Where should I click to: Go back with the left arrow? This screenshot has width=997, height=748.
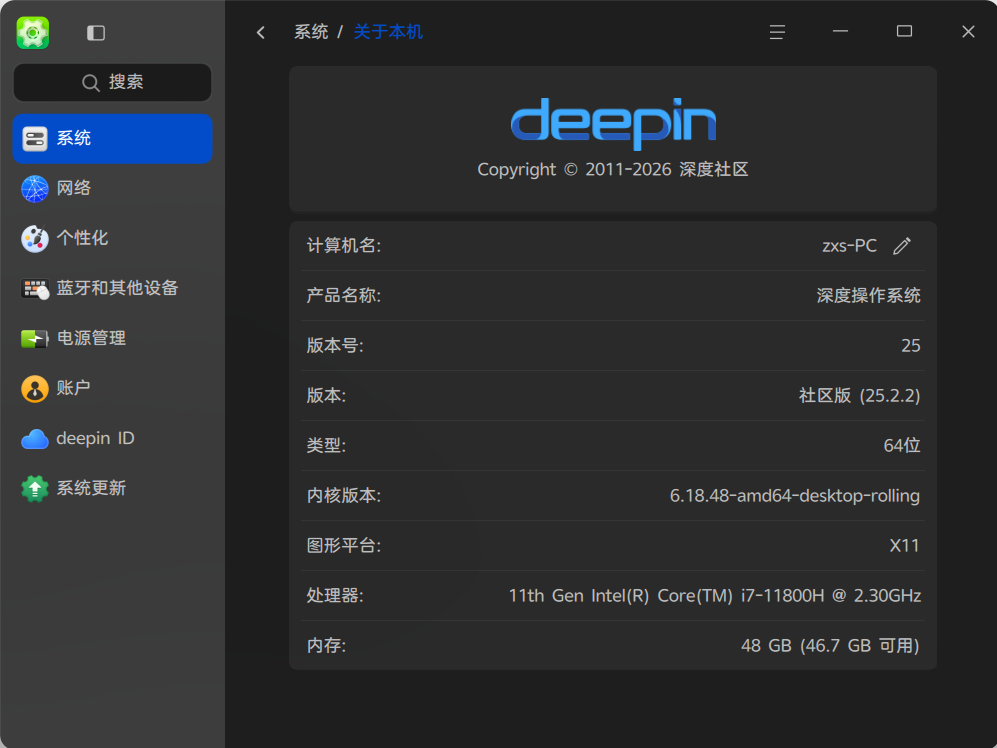tap(261, 32)
